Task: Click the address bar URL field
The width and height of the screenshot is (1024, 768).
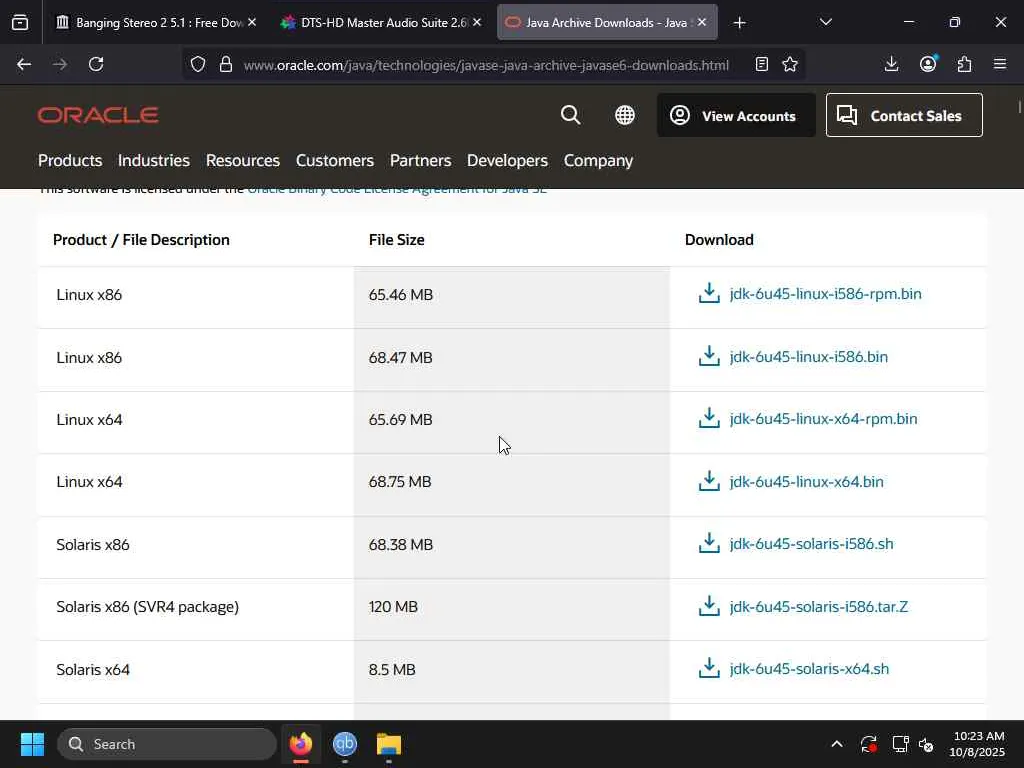Action: pyautogui.click(x=486, y=65)
